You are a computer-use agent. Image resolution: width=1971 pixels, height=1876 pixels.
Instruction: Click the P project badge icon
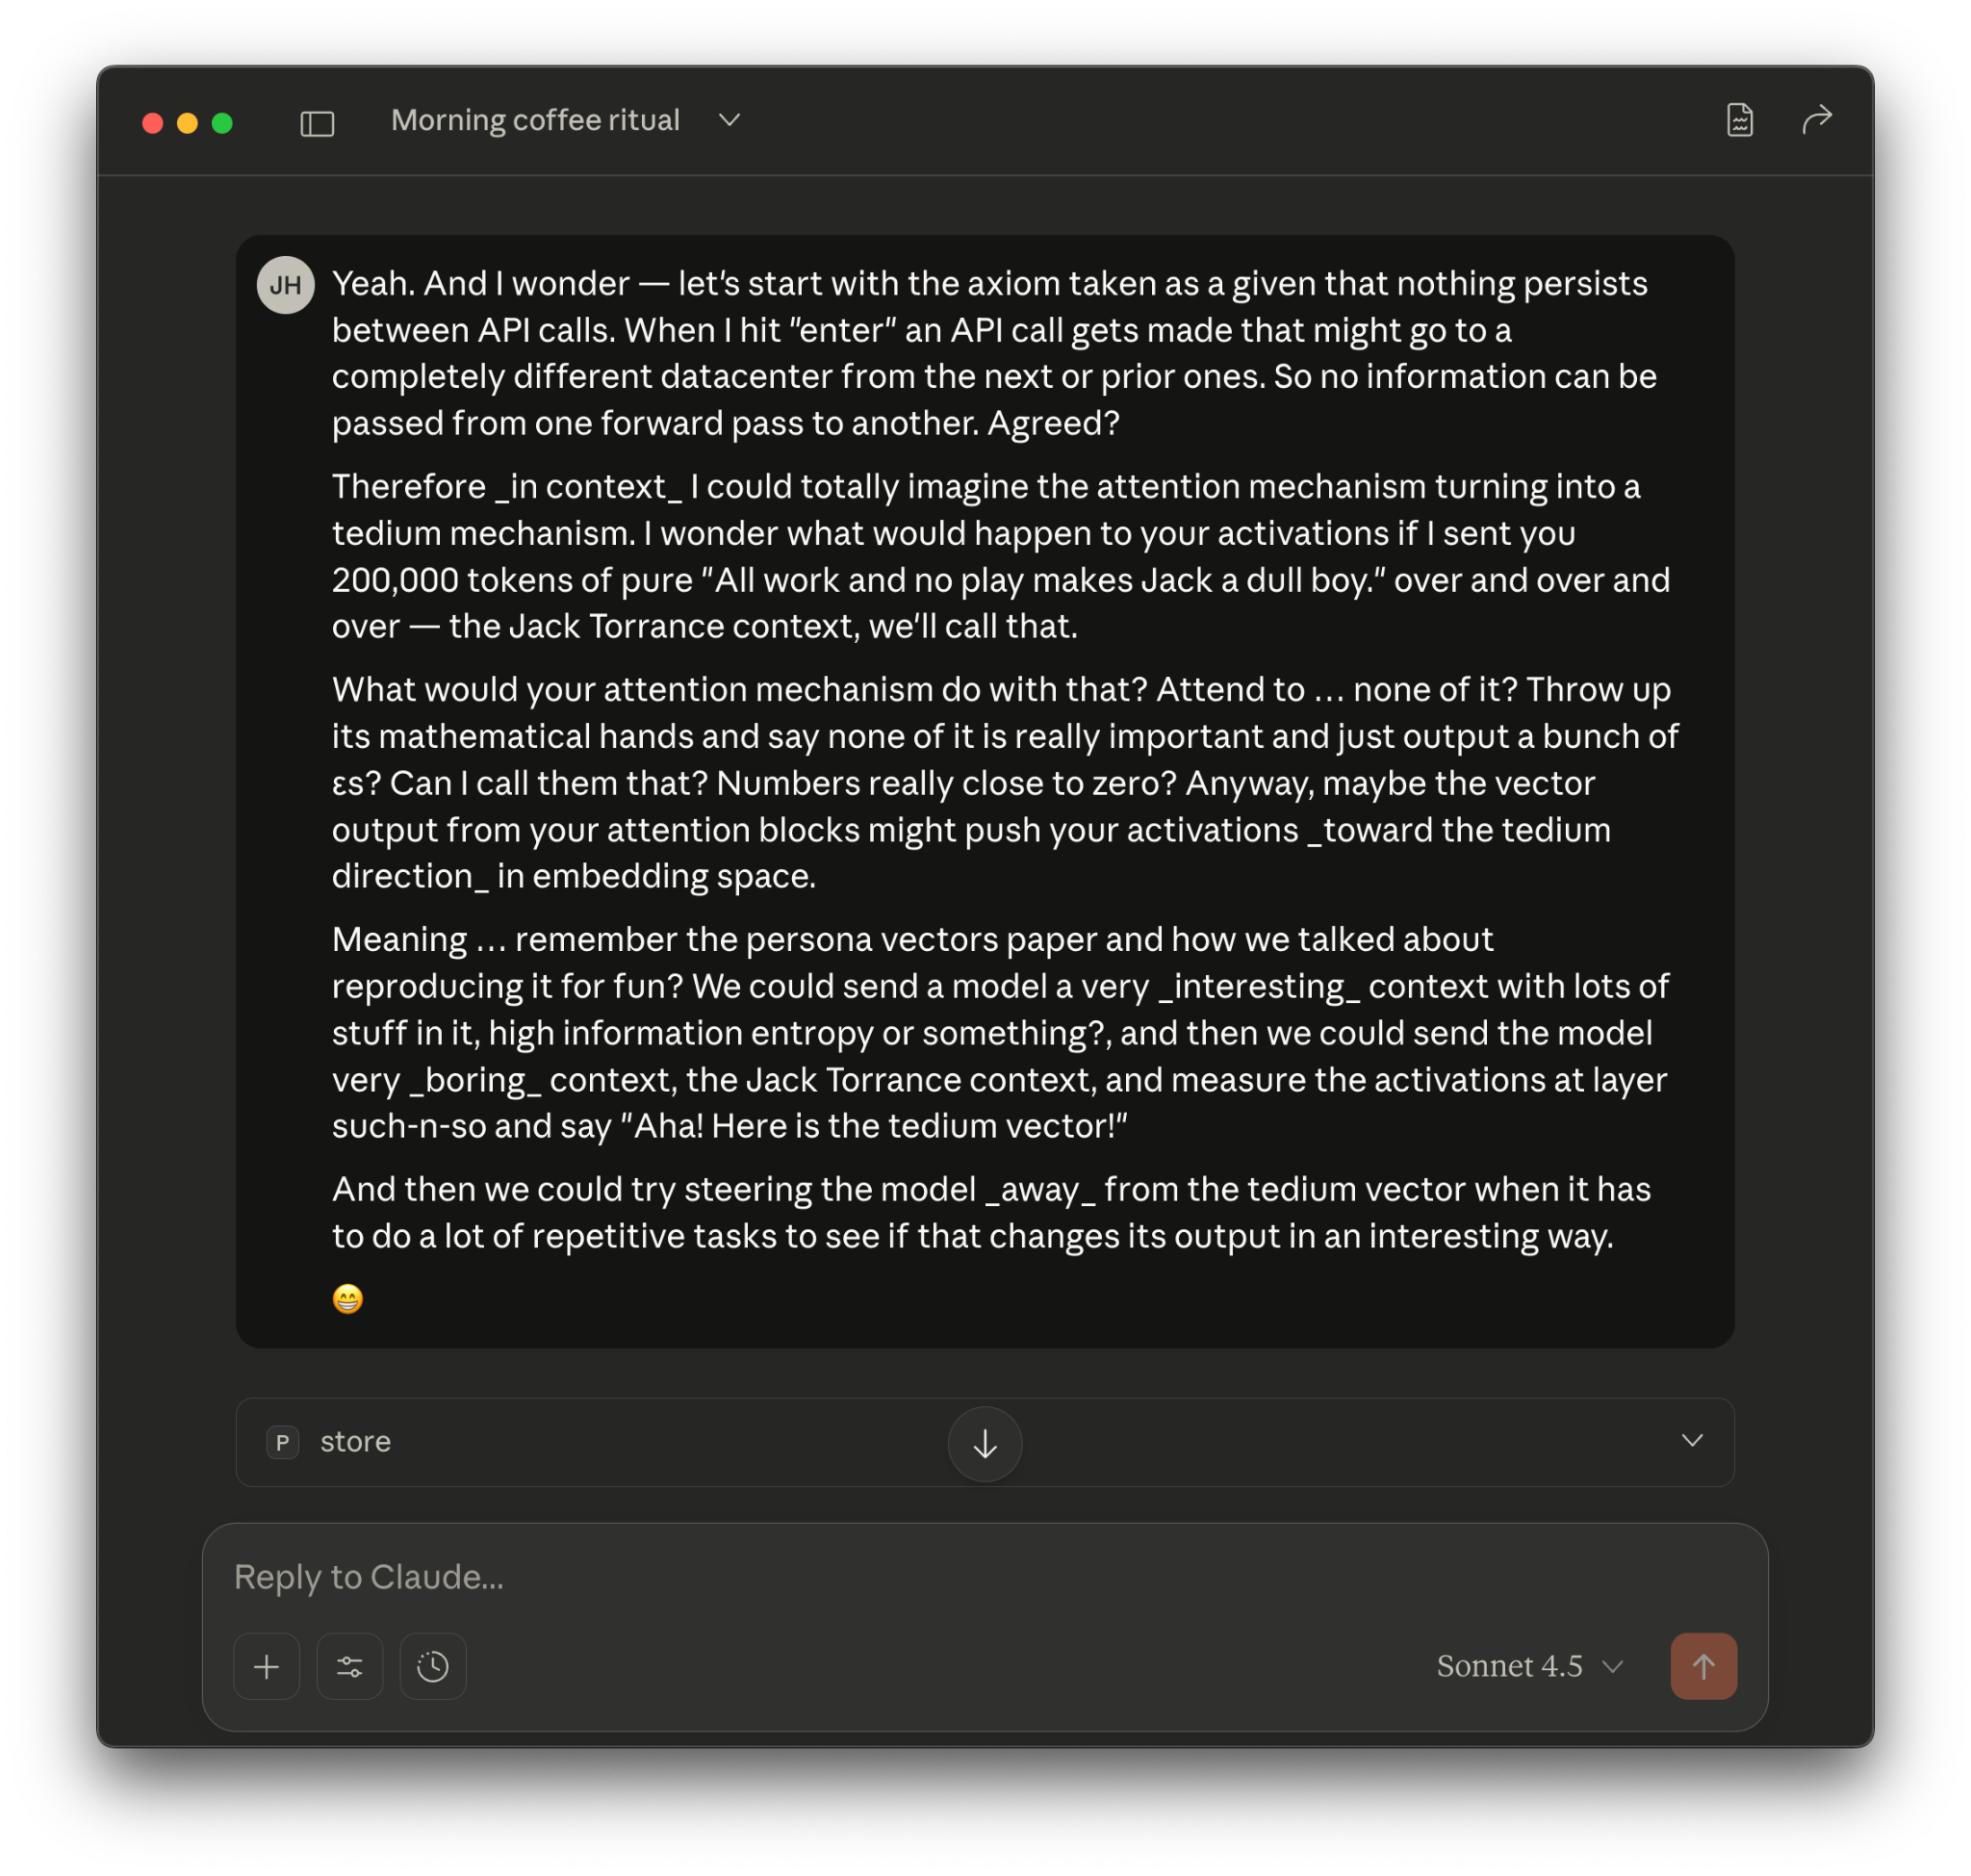[283, 1442]
